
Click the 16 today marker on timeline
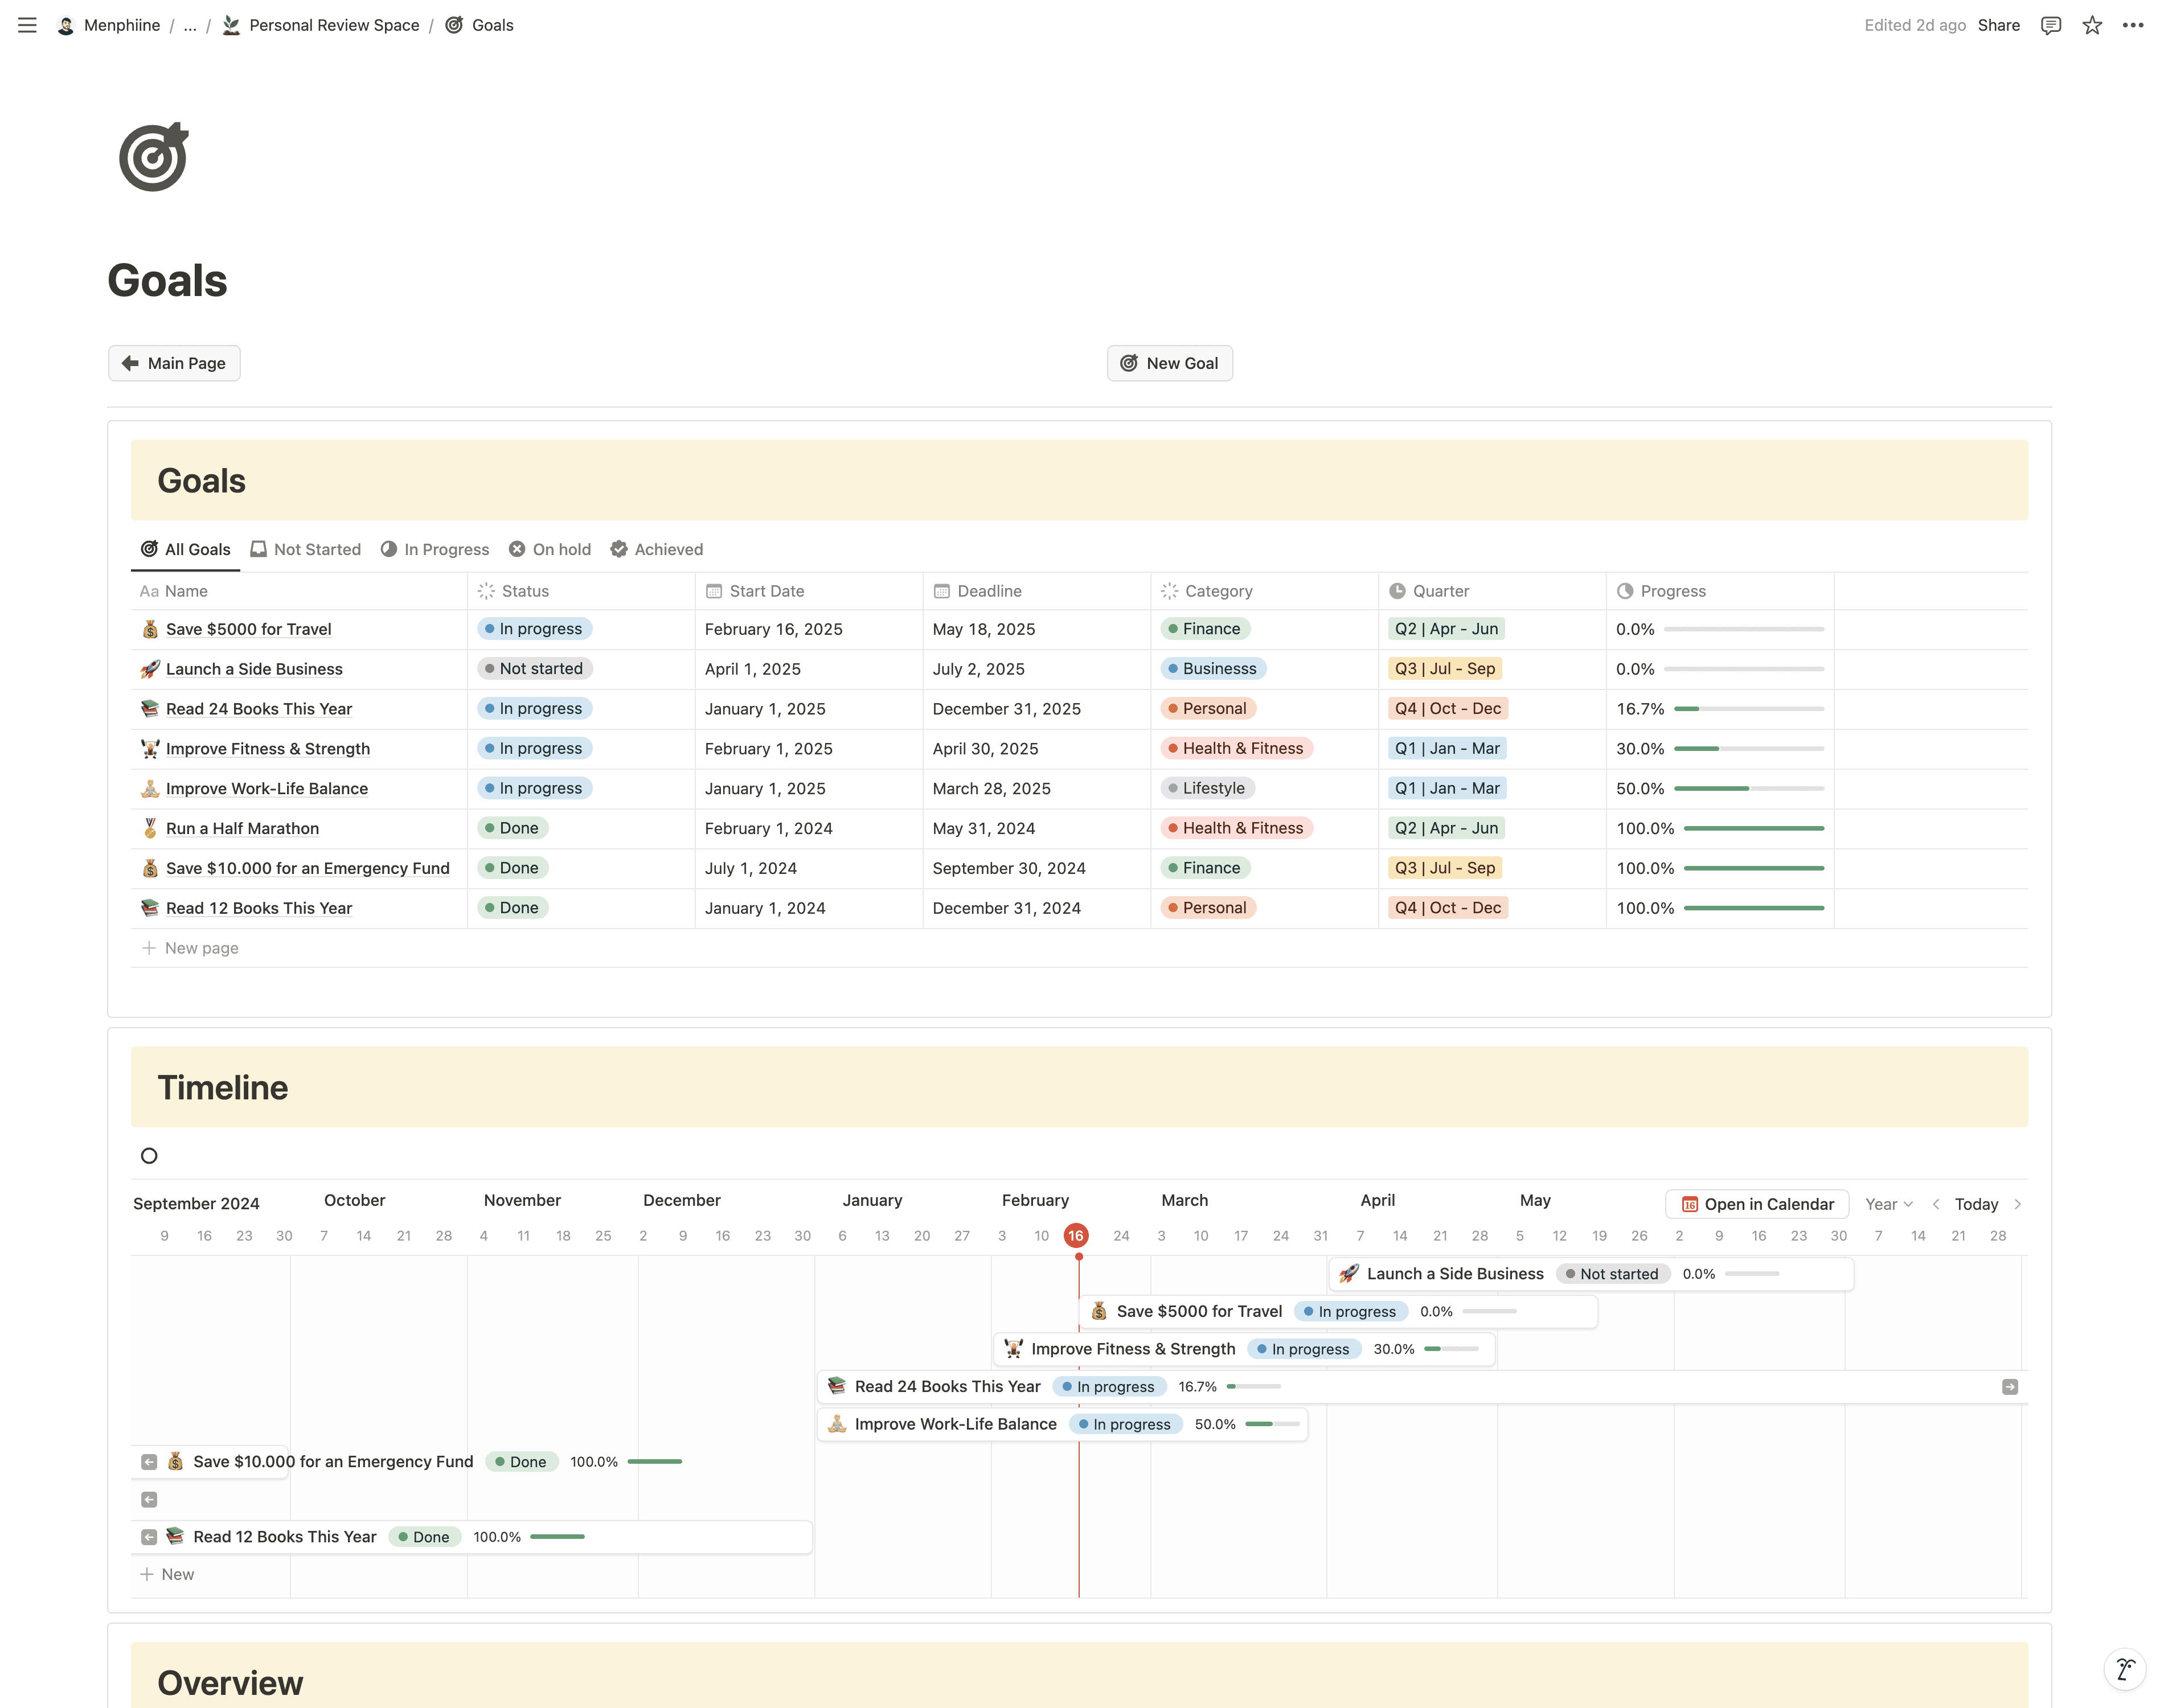click(x=1076, y=1236)
